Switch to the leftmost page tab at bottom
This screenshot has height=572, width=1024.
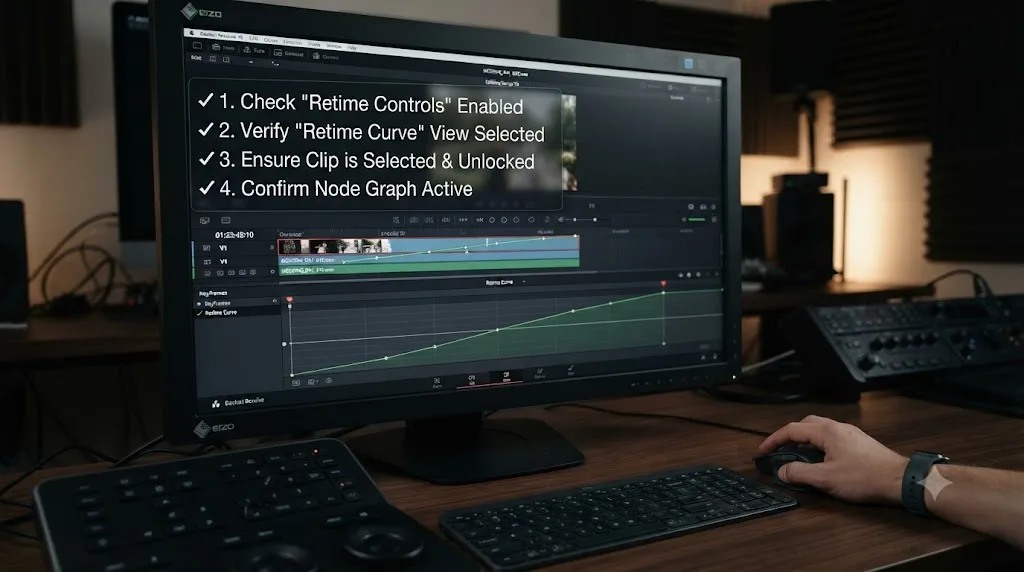click(437, 383)
